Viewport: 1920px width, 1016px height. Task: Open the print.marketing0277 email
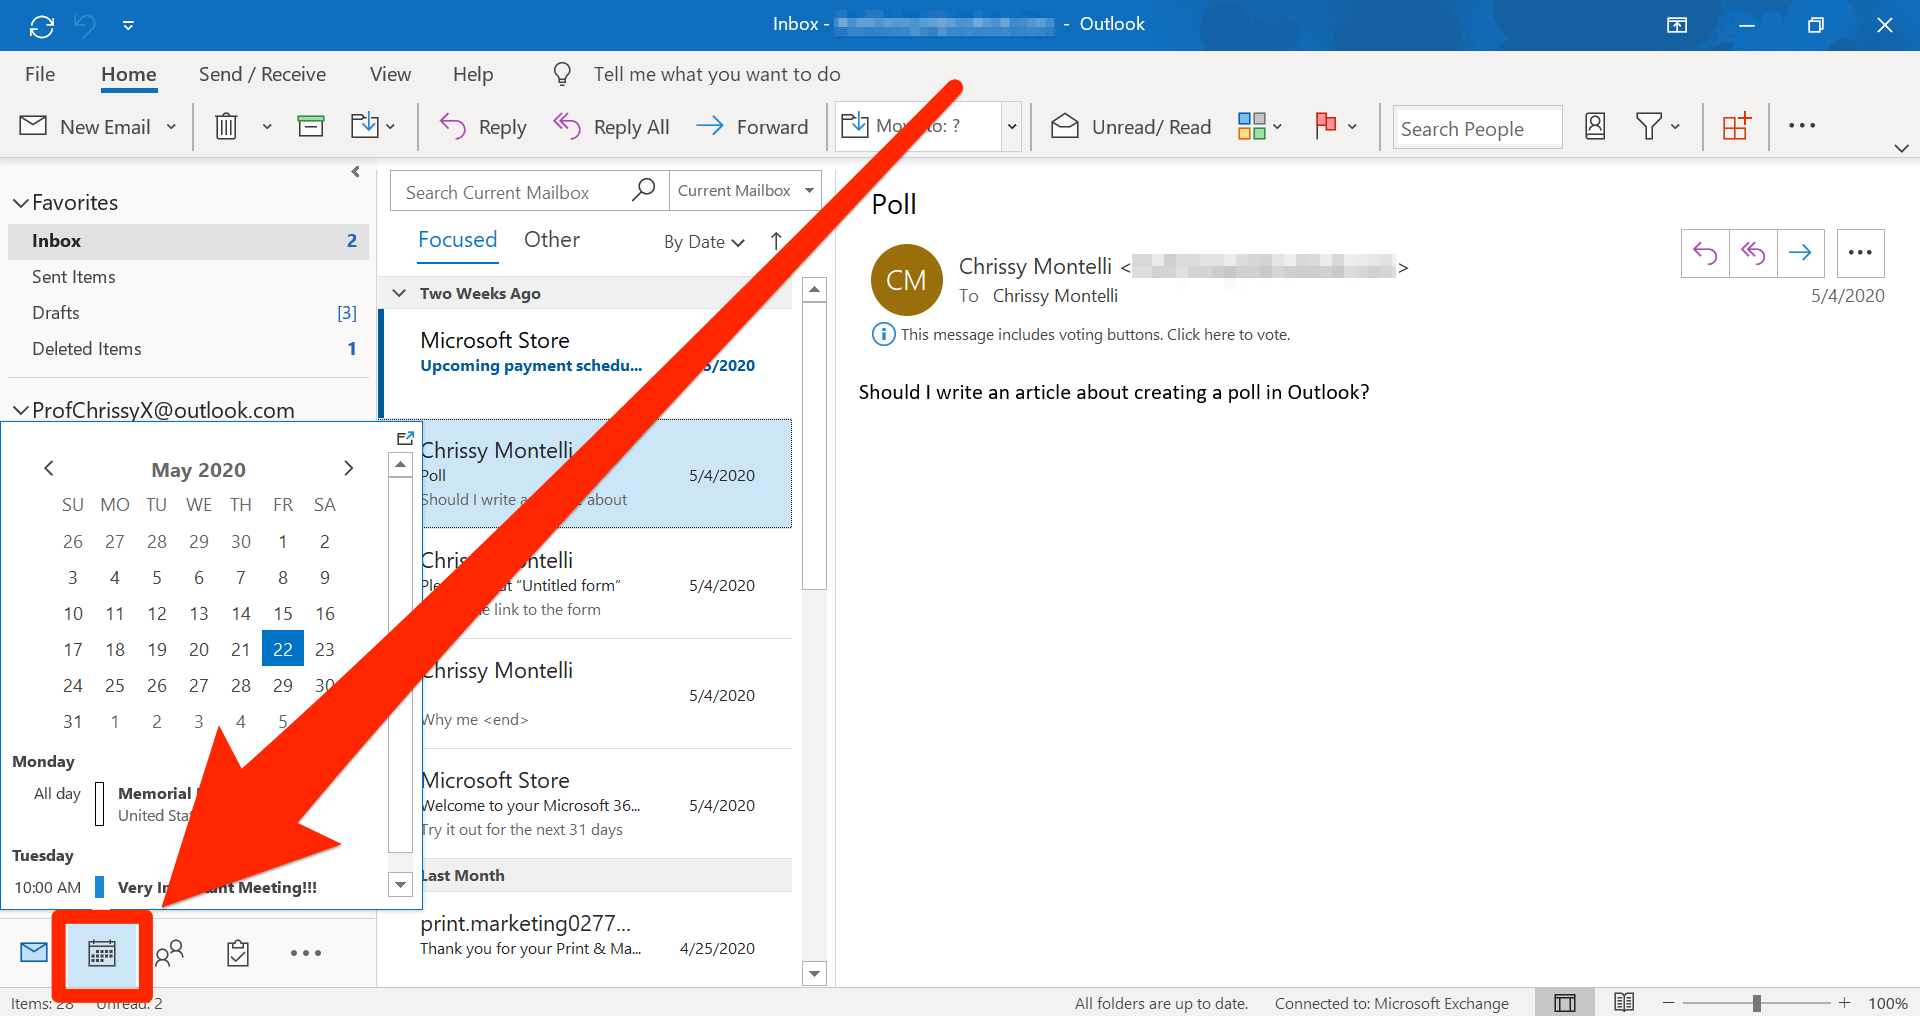pos(606,936)
